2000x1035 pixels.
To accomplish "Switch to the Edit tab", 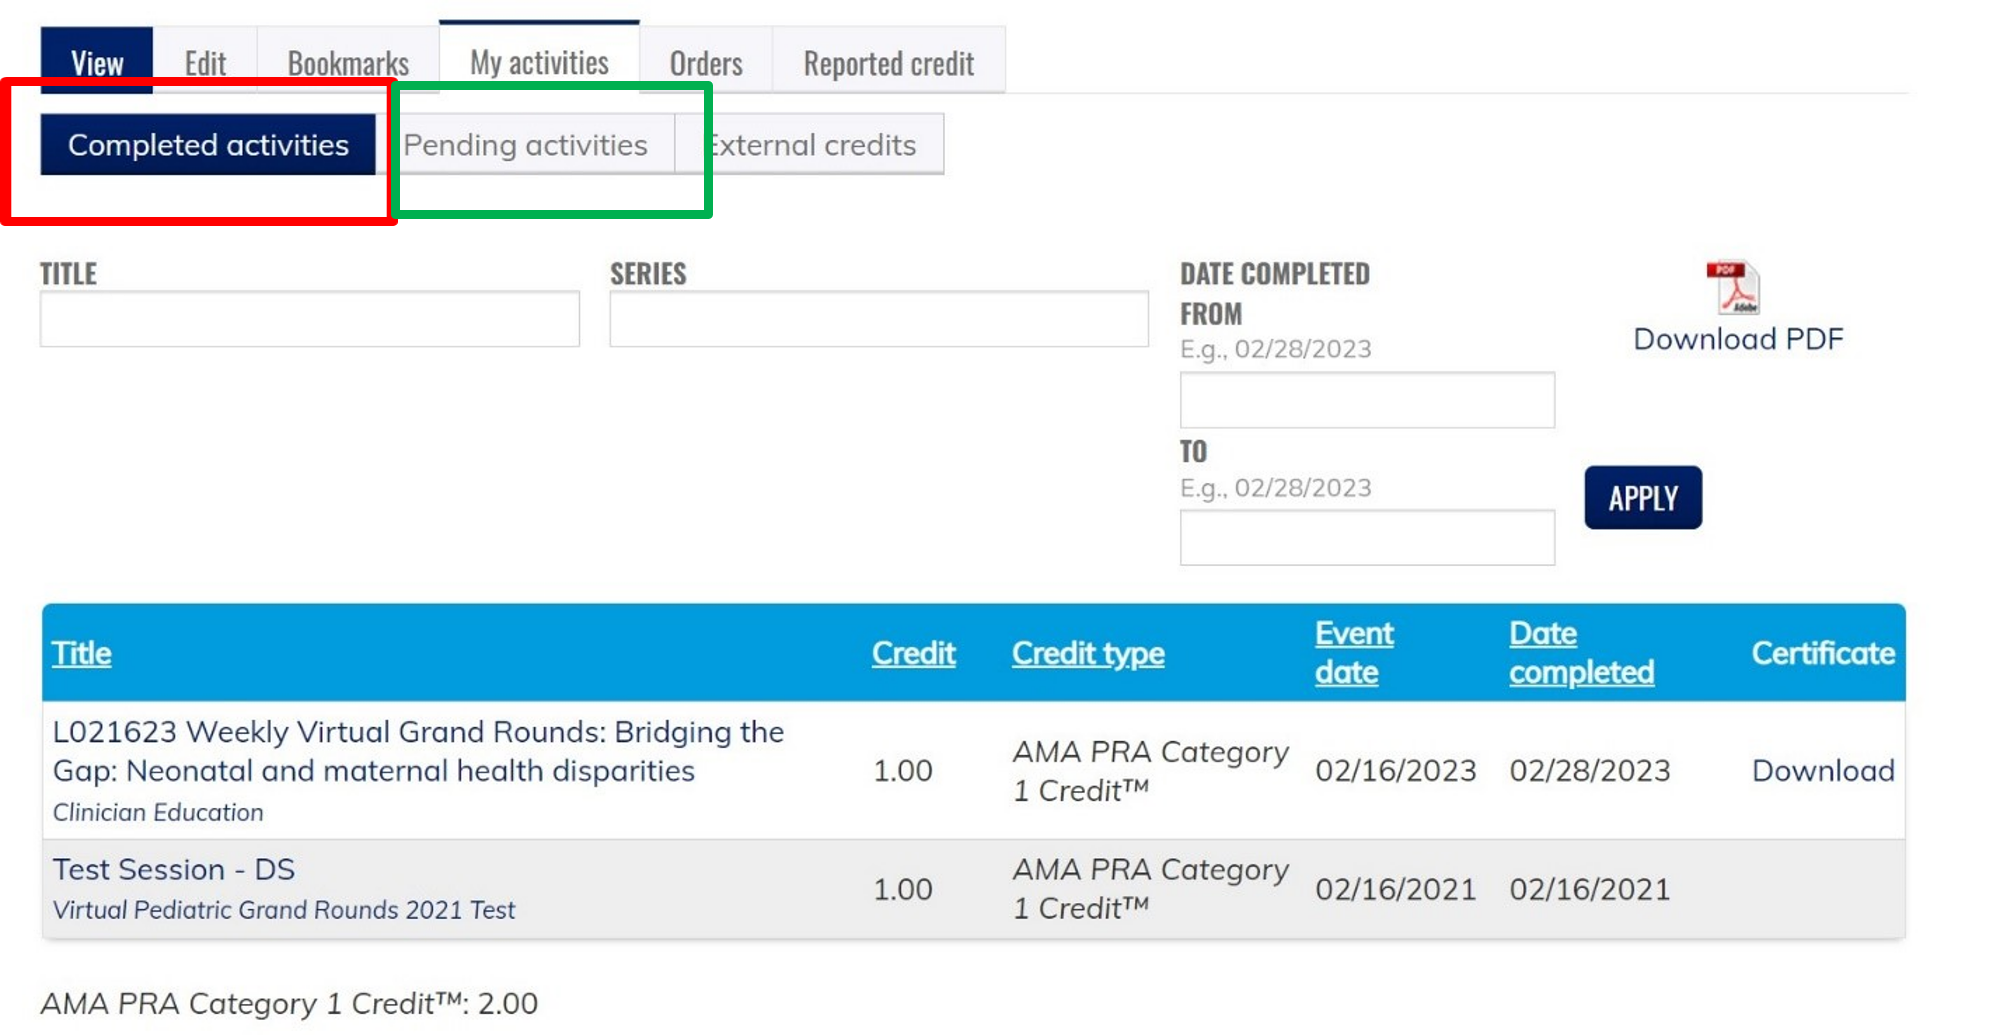I will (x=205, y=63).
